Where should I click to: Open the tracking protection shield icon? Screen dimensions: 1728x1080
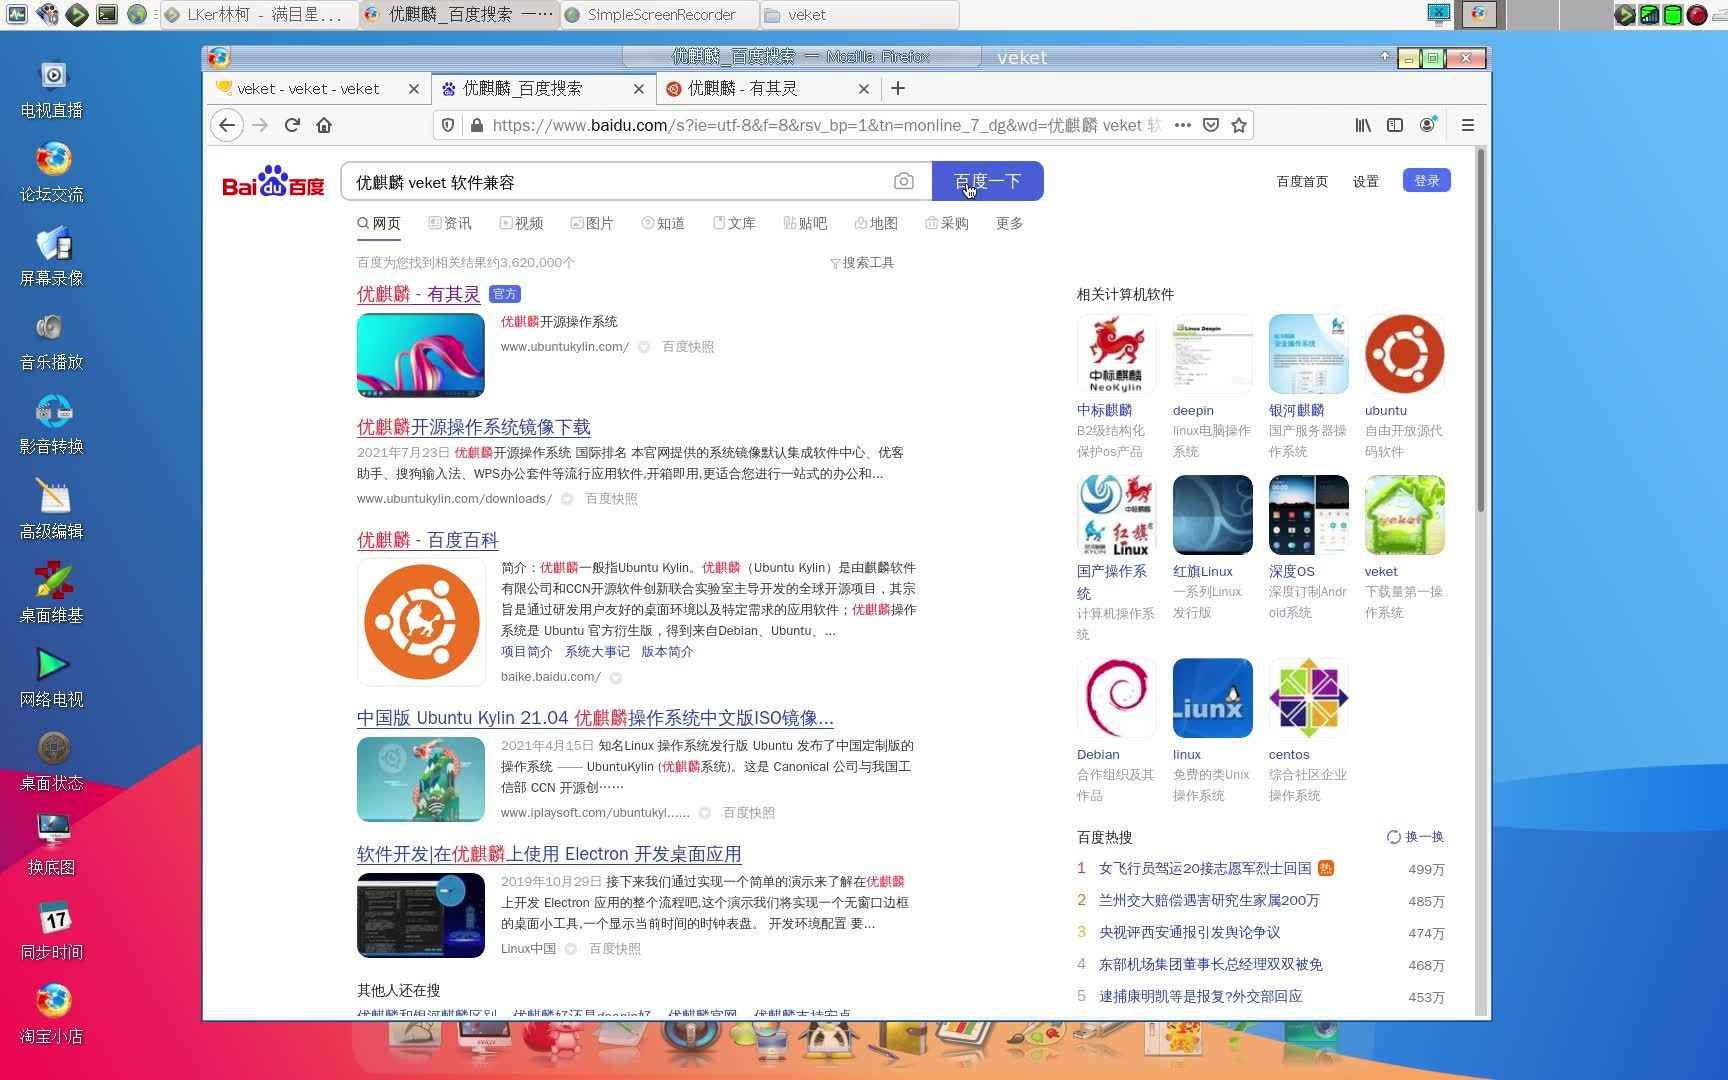(448, 125)
